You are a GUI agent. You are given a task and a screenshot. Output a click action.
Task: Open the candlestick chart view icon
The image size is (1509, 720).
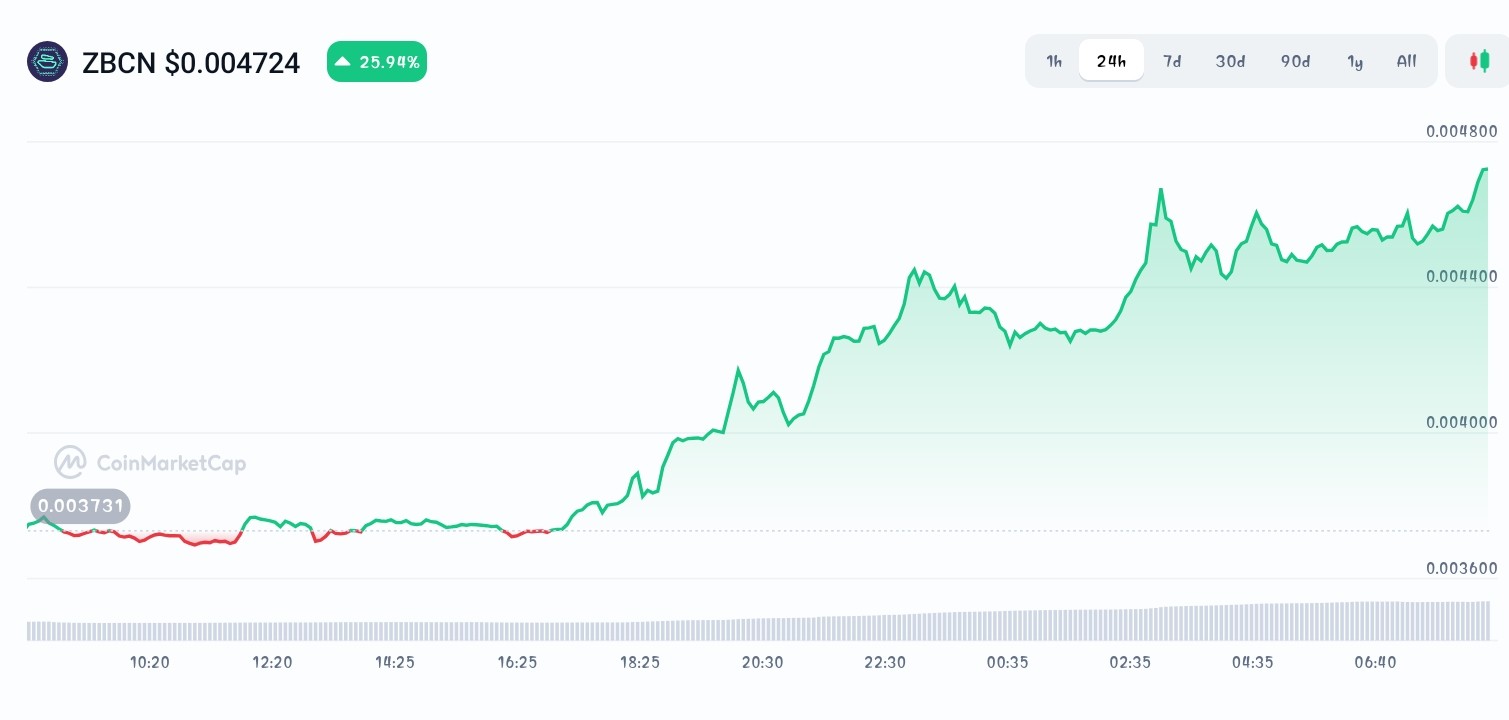(1480, 61)
